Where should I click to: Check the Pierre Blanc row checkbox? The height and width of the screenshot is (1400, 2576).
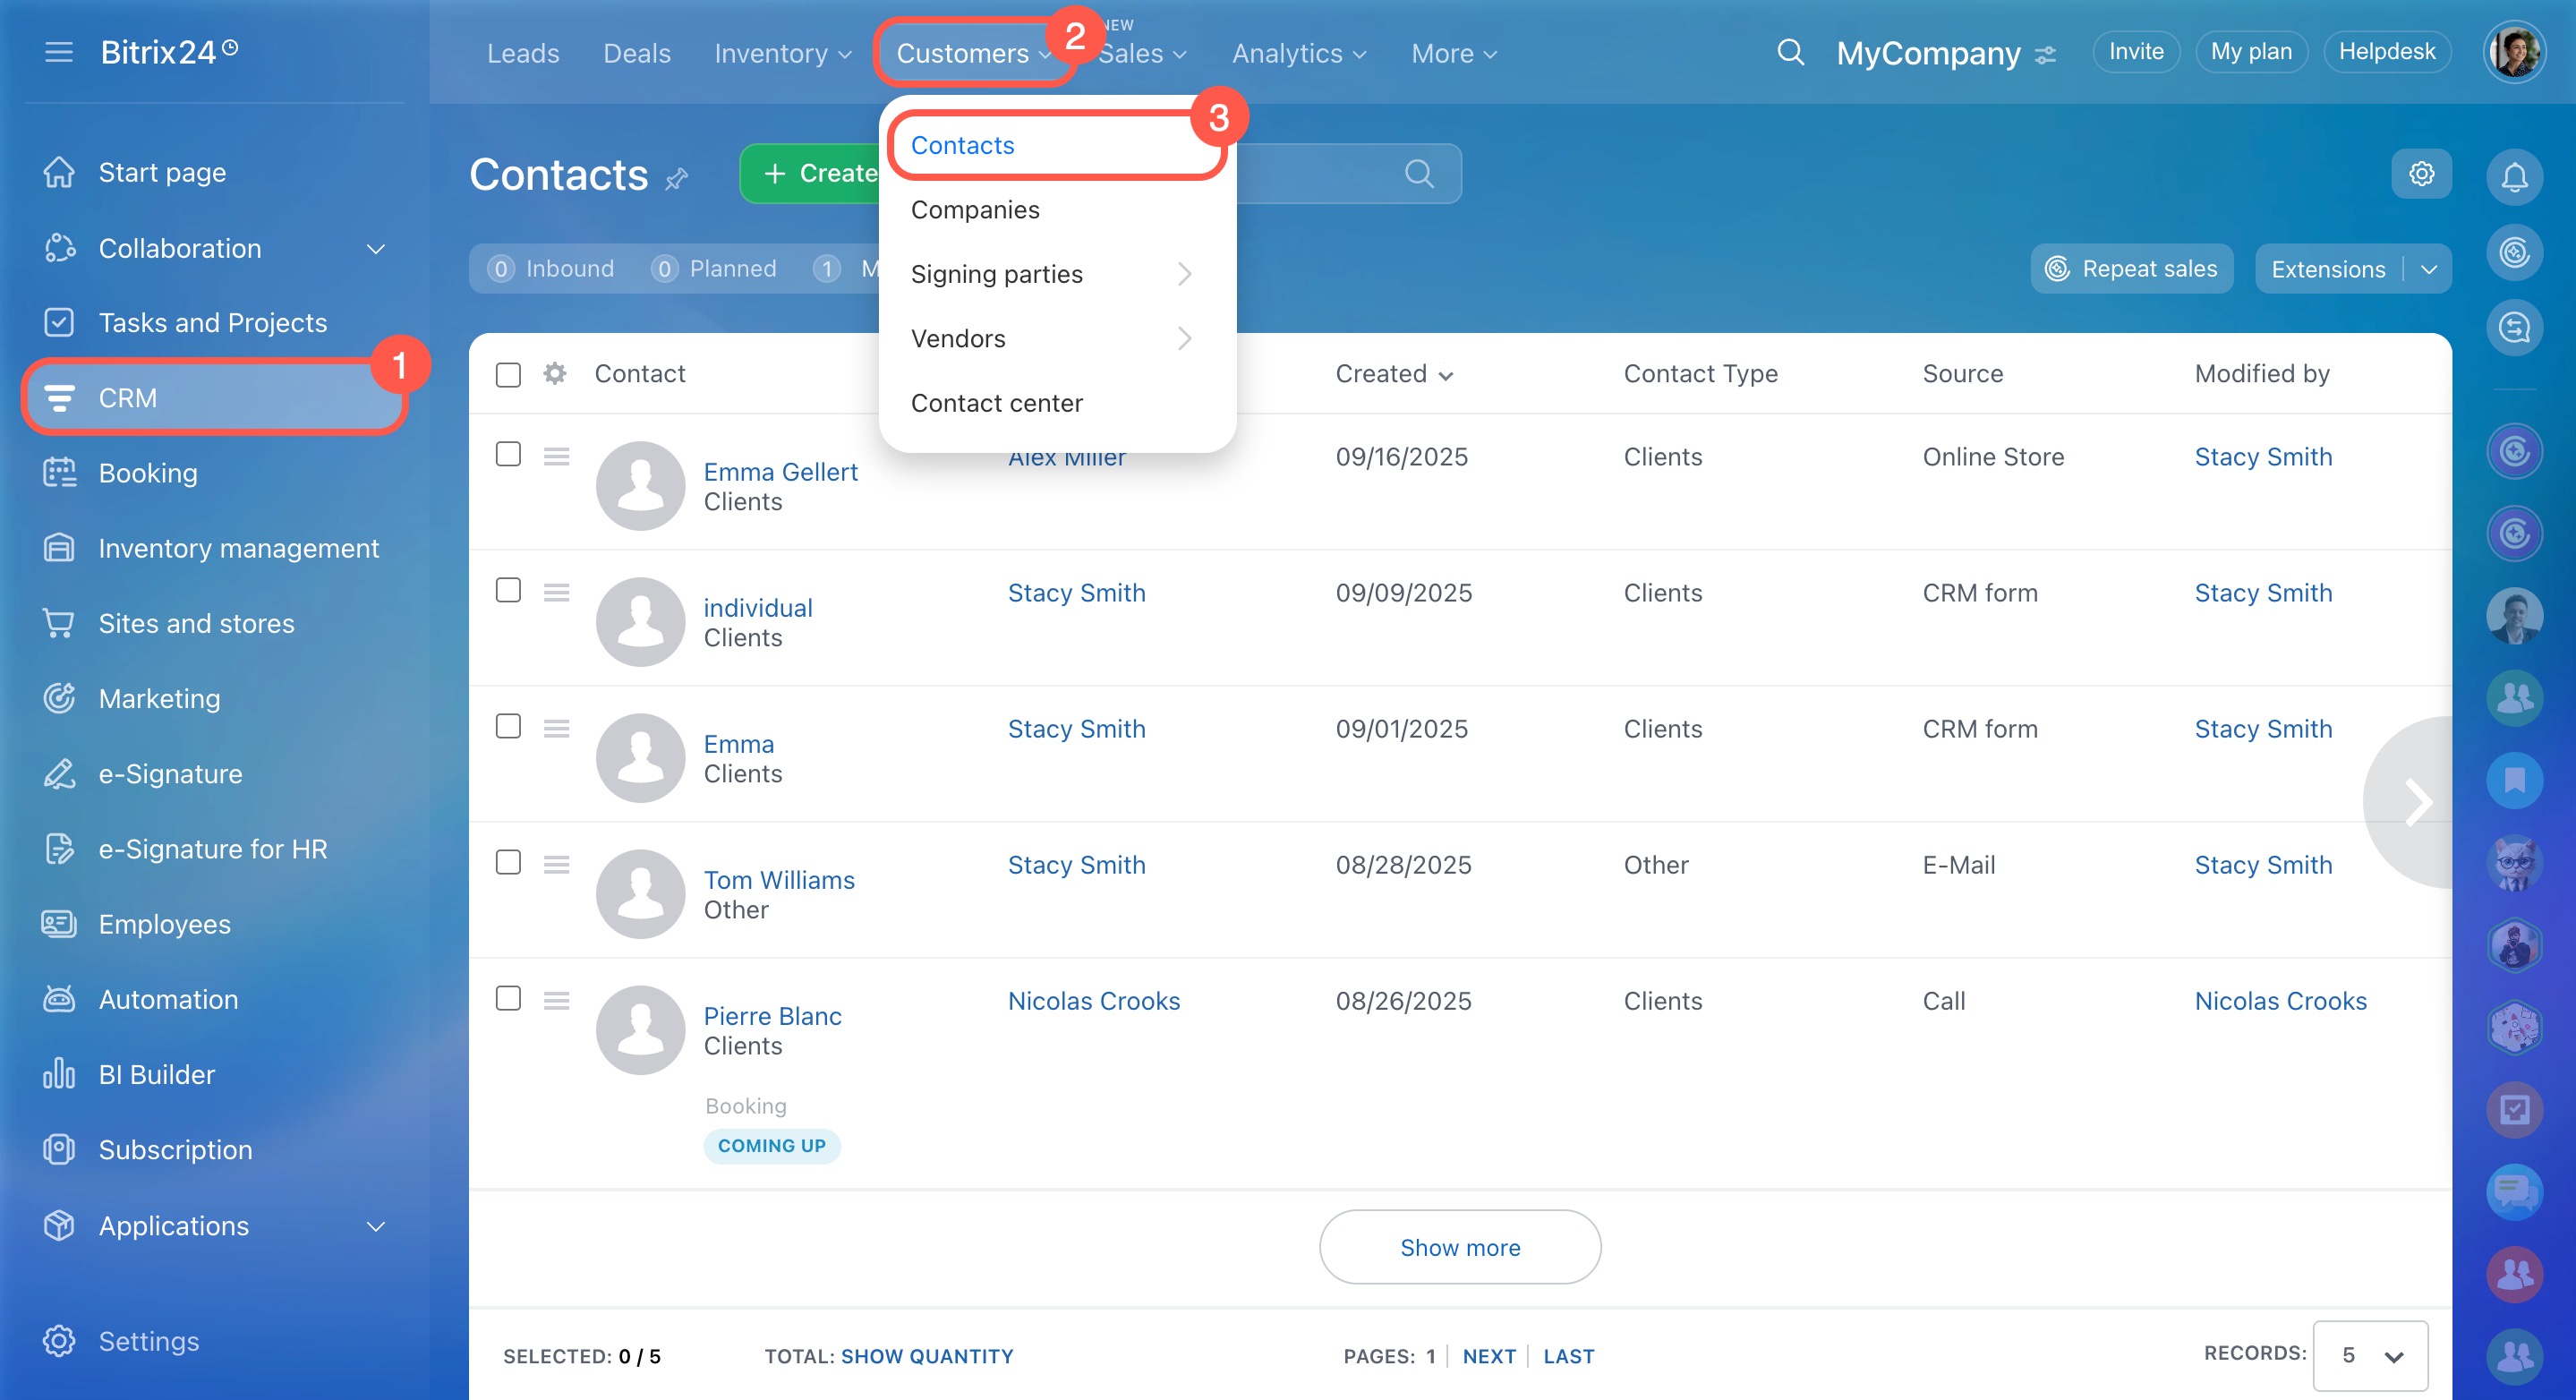point(508,999)
